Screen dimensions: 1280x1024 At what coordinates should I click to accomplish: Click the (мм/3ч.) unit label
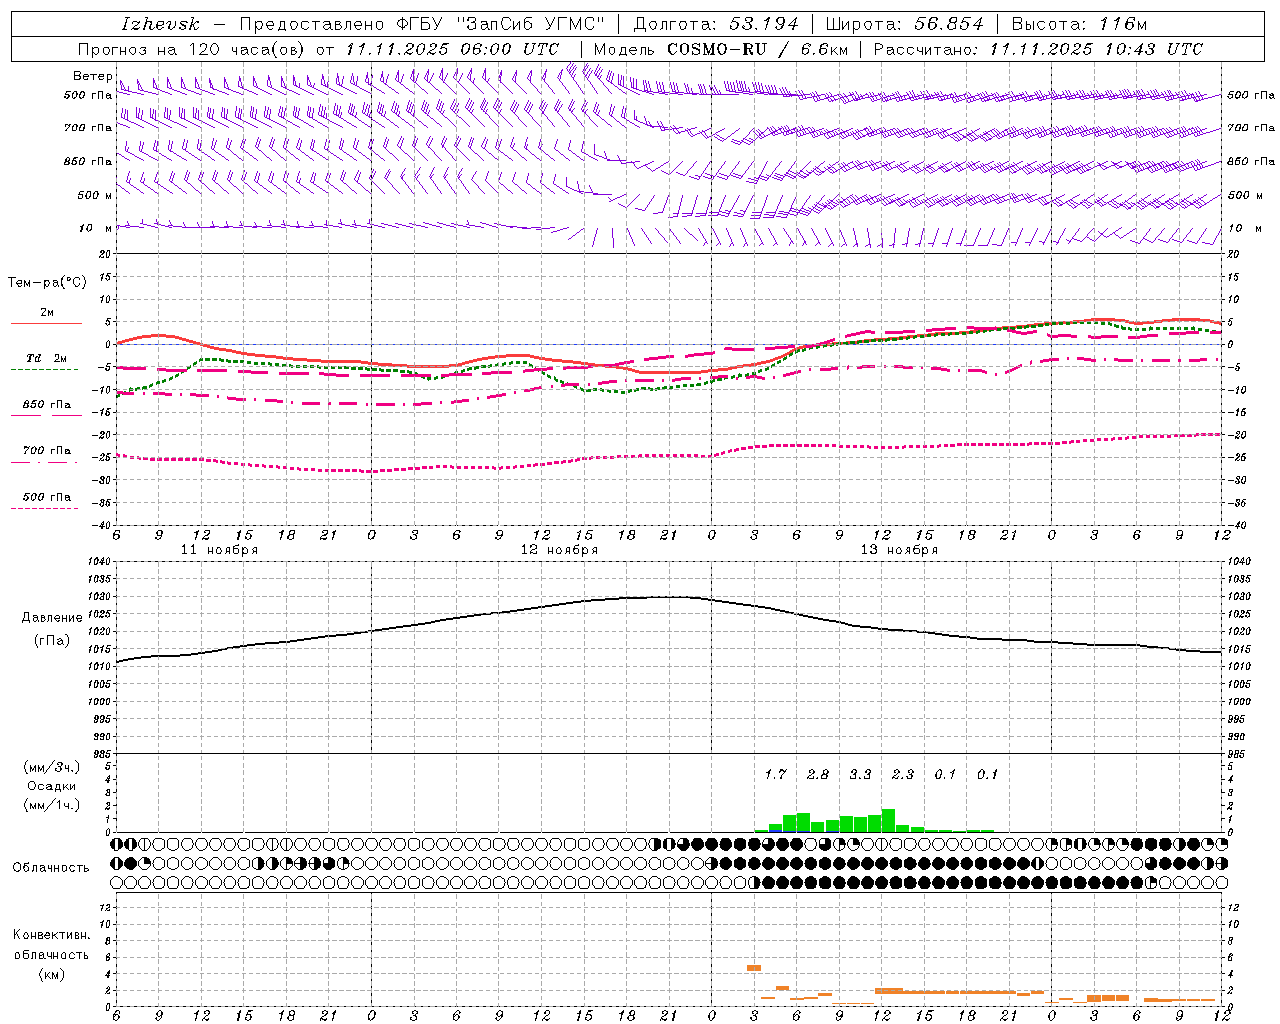(52, 767)
